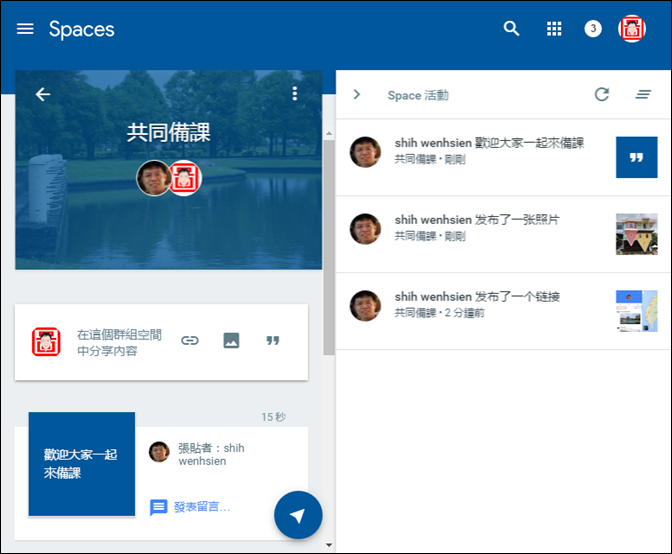Click the 共同備課・2 分鐘前 subtitle
The height and width of the screenshot is (554, 672).
[439, 313]
